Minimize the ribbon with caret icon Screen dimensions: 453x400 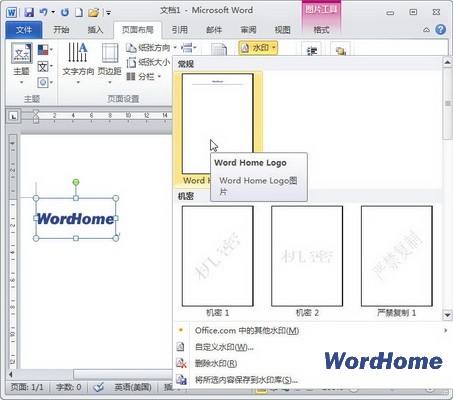pyautogui.click(x=426, y=30)
